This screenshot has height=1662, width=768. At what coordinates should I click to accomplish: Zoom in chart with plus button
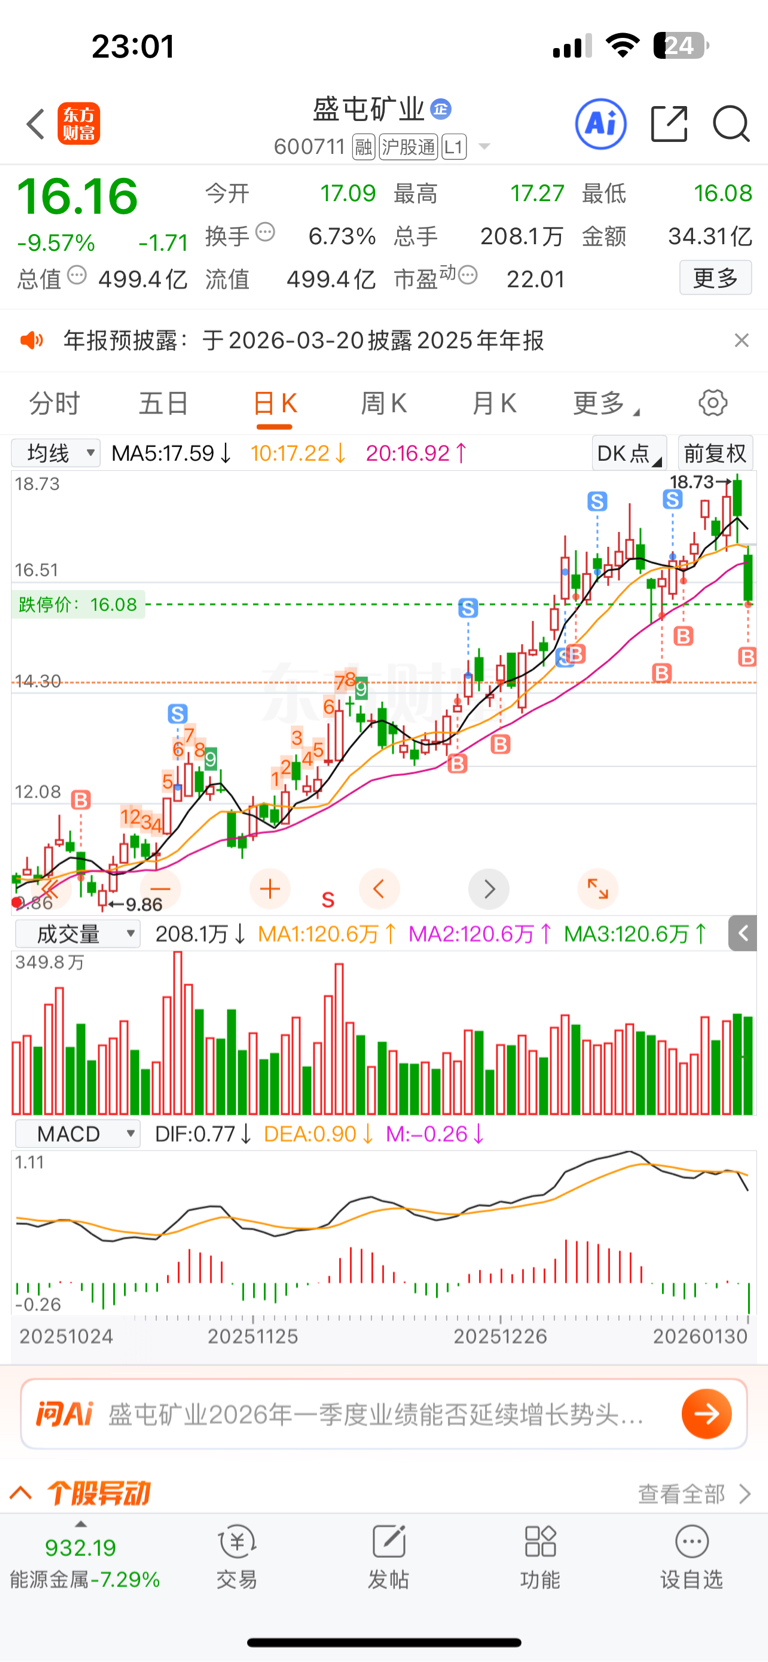270,888
